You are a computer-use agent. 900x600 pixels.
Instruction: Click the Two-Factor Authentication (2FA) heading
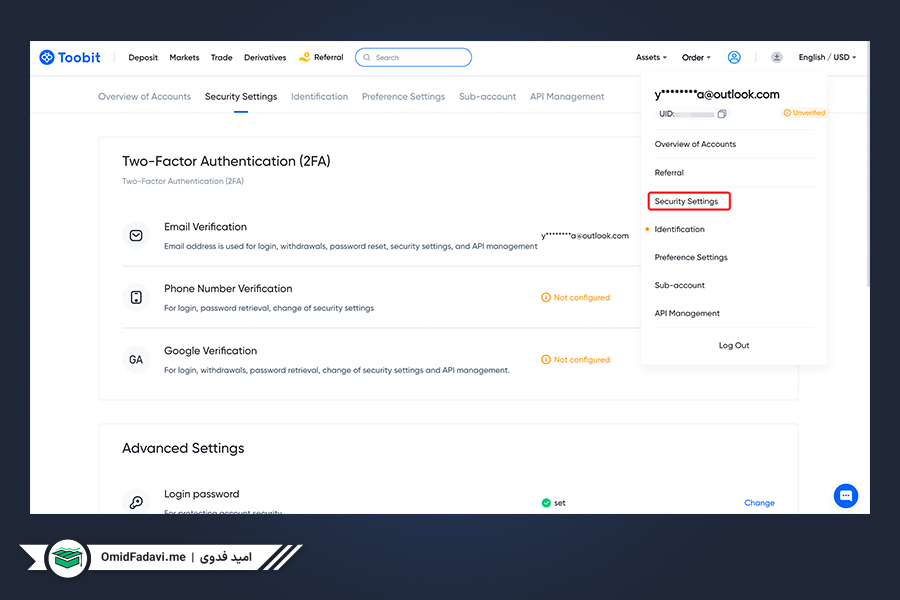[x=226, y=161]
